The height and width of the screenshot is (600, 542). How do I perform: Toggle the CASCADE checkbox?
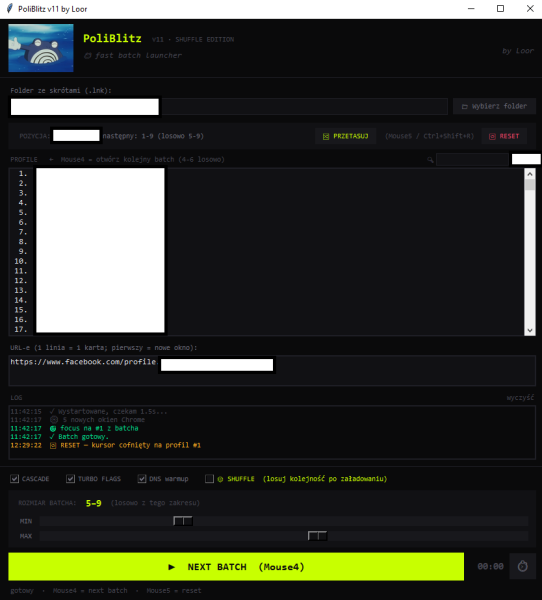pos(15,479)
